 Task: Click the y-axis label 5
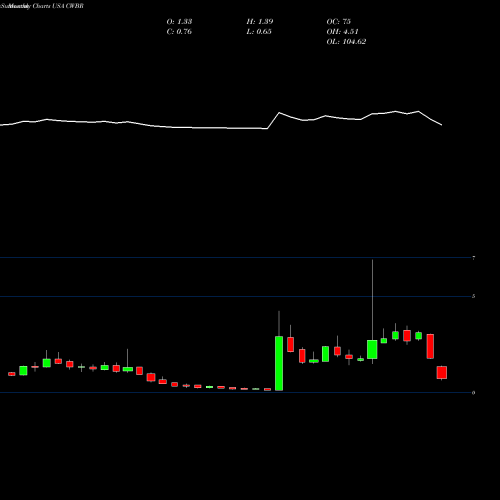473,296
